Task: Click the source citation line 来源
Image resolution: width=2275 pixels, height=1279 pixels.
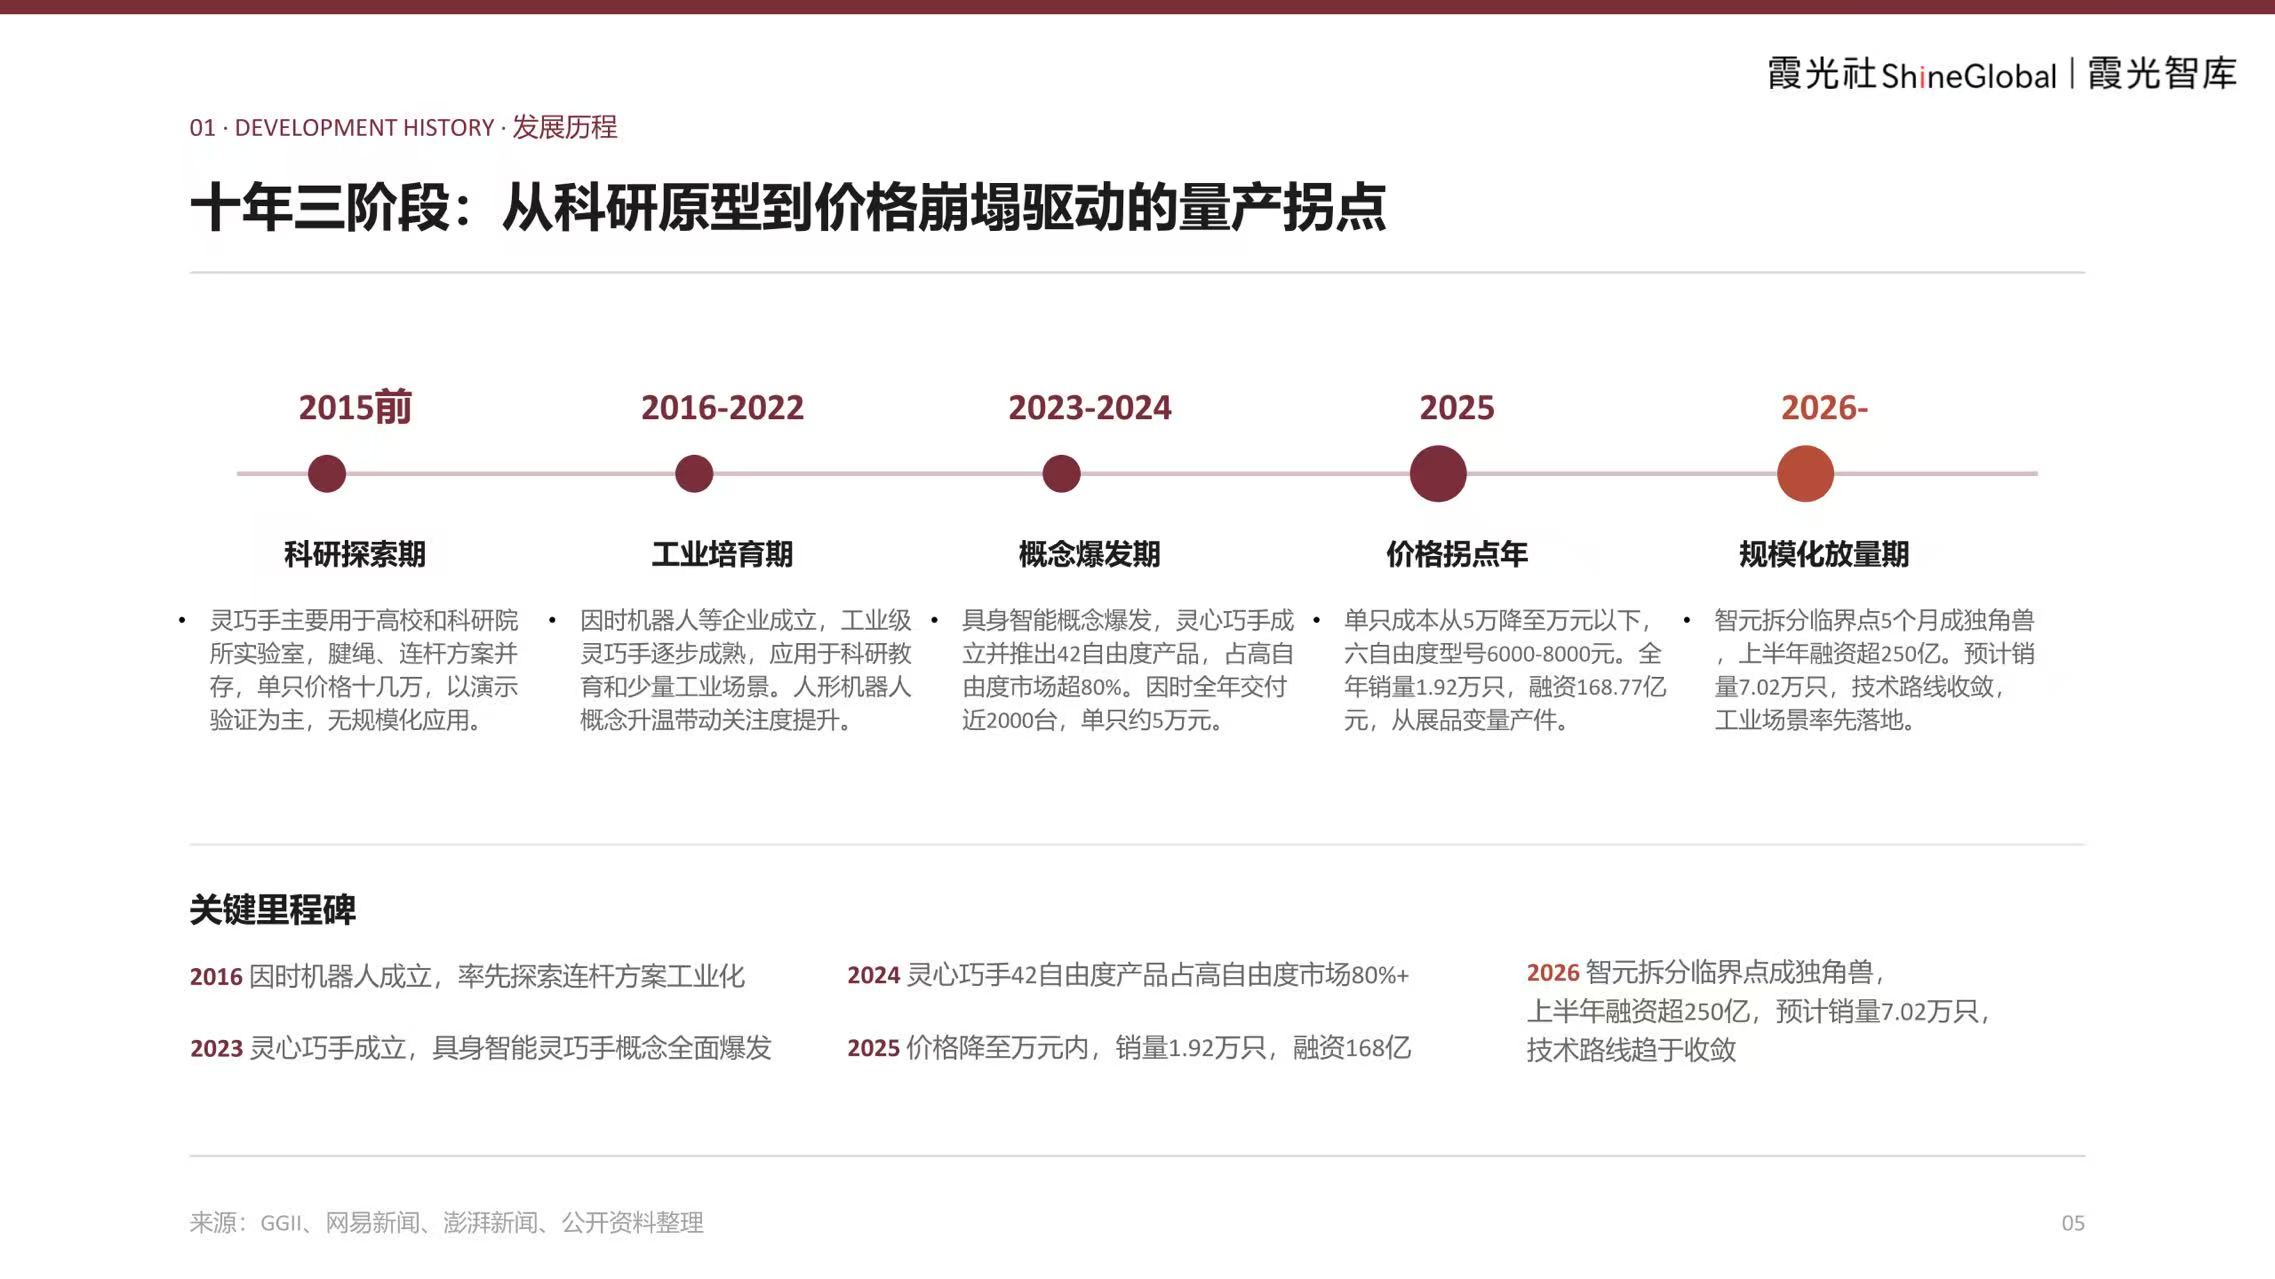Action: [447, 1222]
